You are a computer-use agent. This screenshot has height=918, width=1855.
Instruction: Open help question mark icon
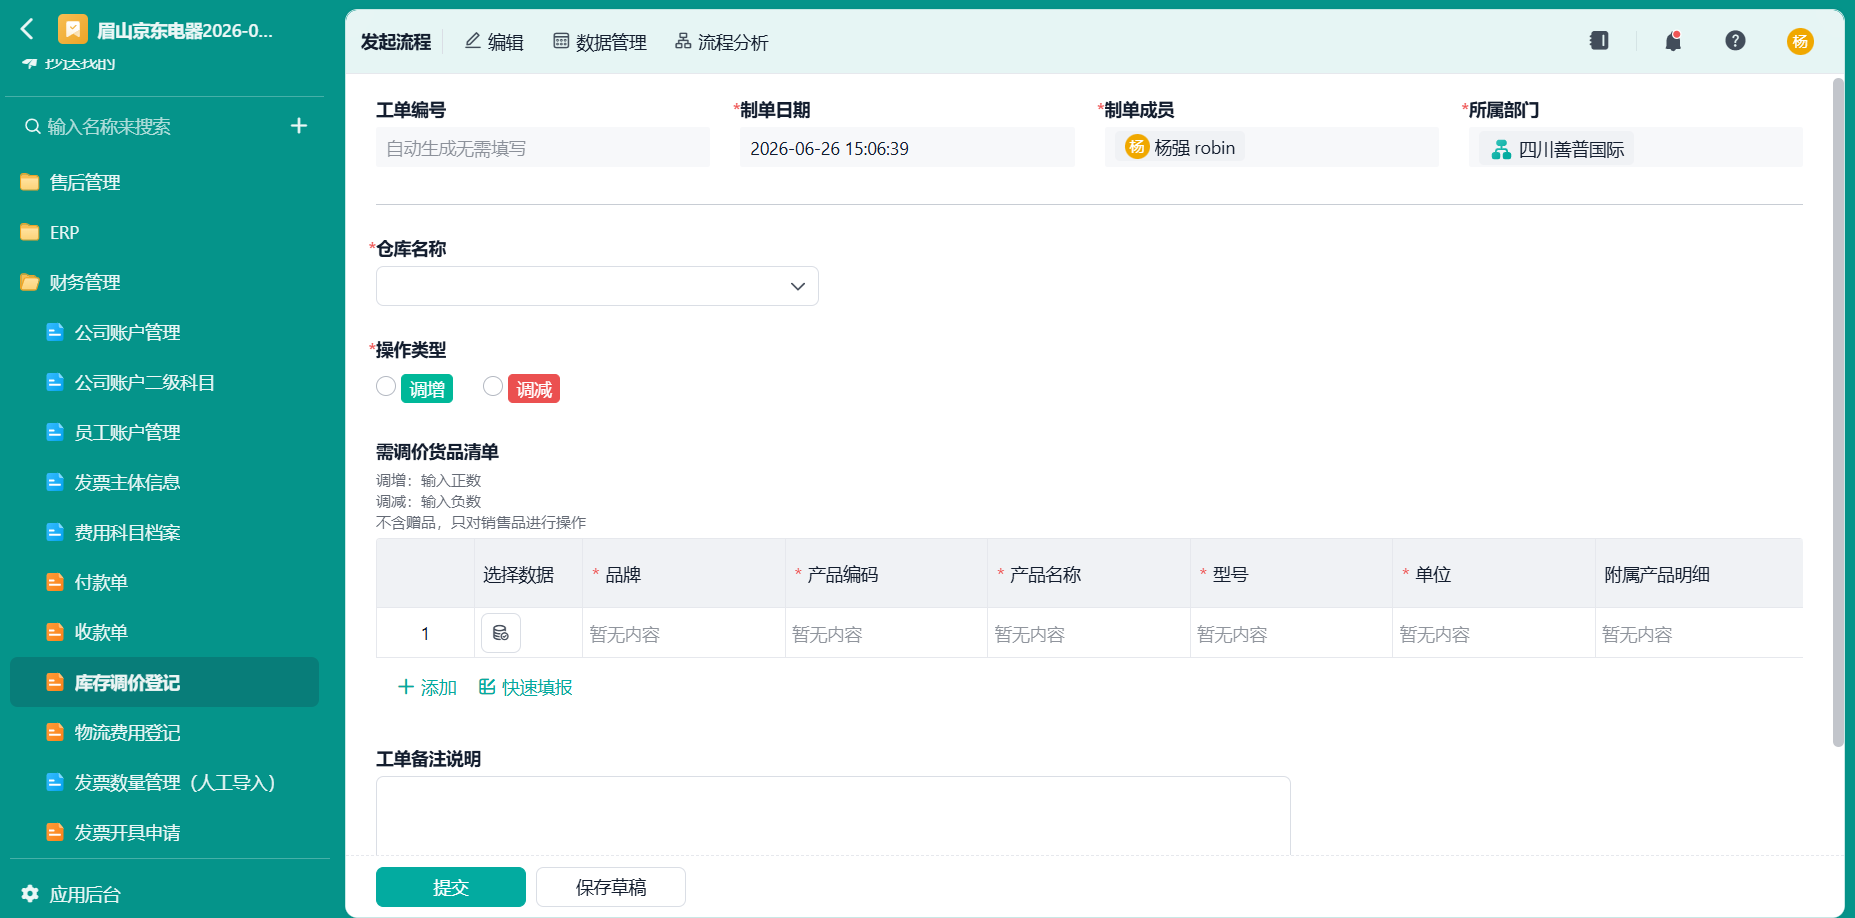[x=1735, y=41]
